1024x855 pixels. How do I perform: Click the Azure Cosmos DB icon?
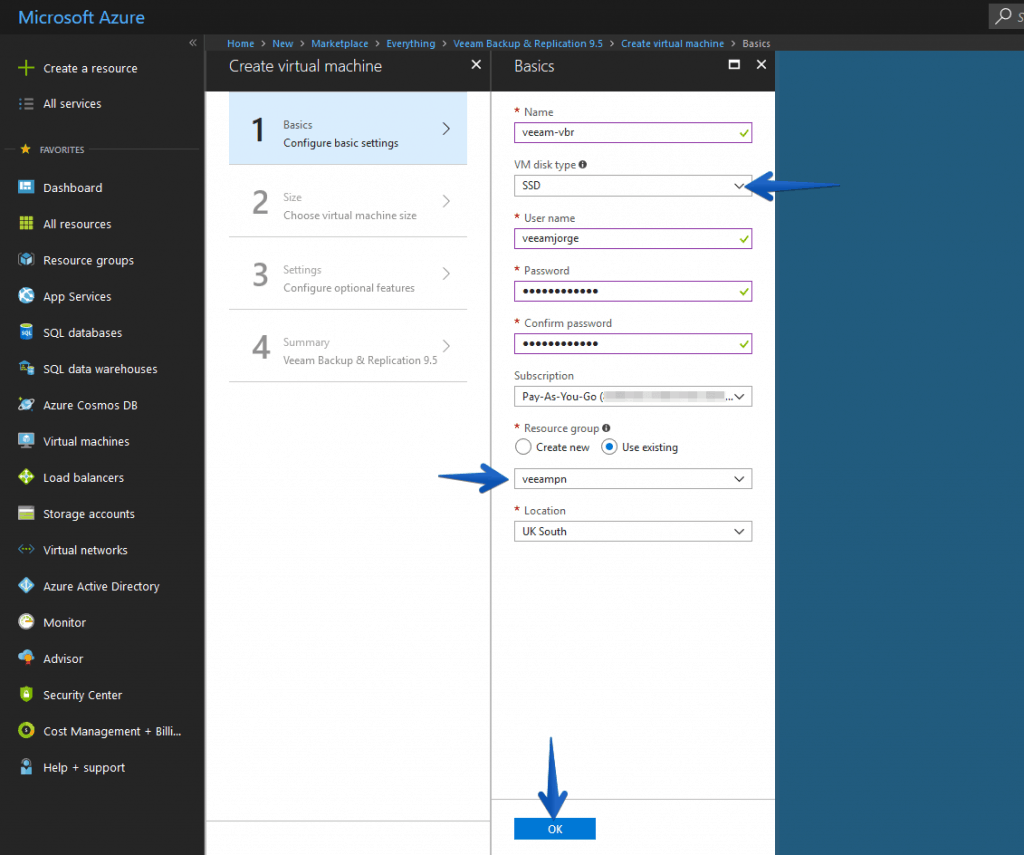(x=26, y=404)
